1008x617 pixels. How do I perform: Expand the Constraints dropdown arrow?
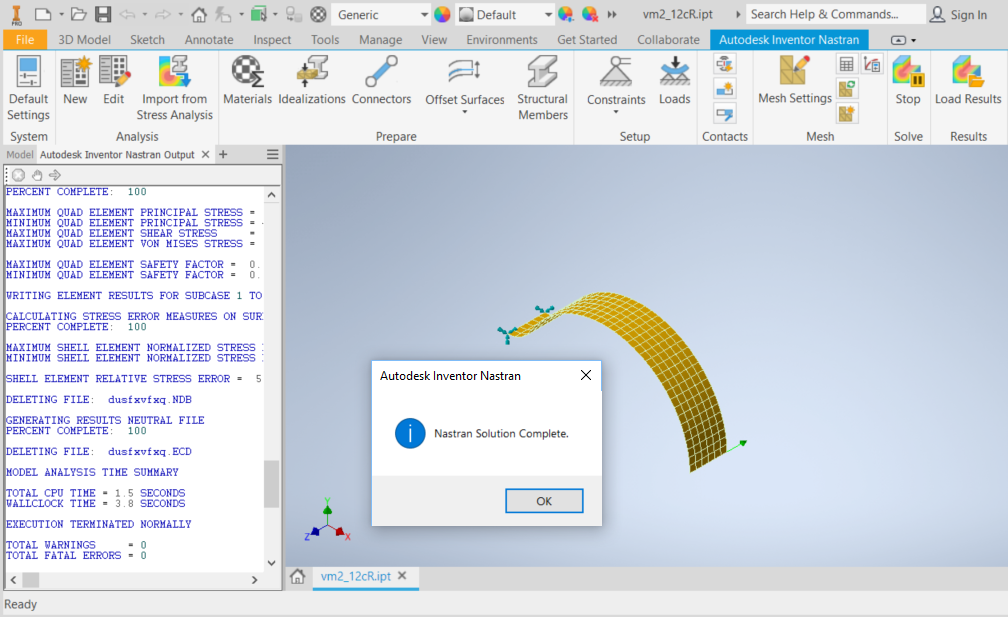click(616, 112)
